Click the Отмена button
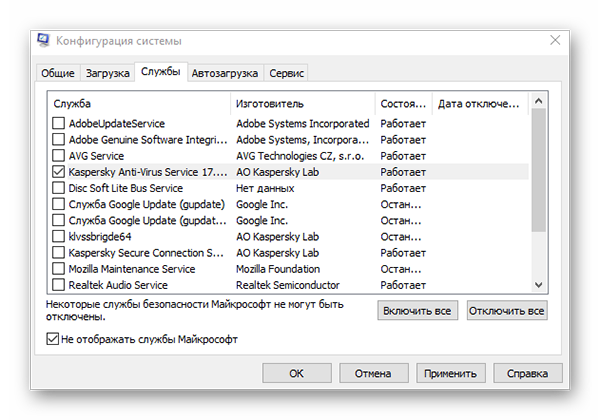600x420 pixels. 373,373
